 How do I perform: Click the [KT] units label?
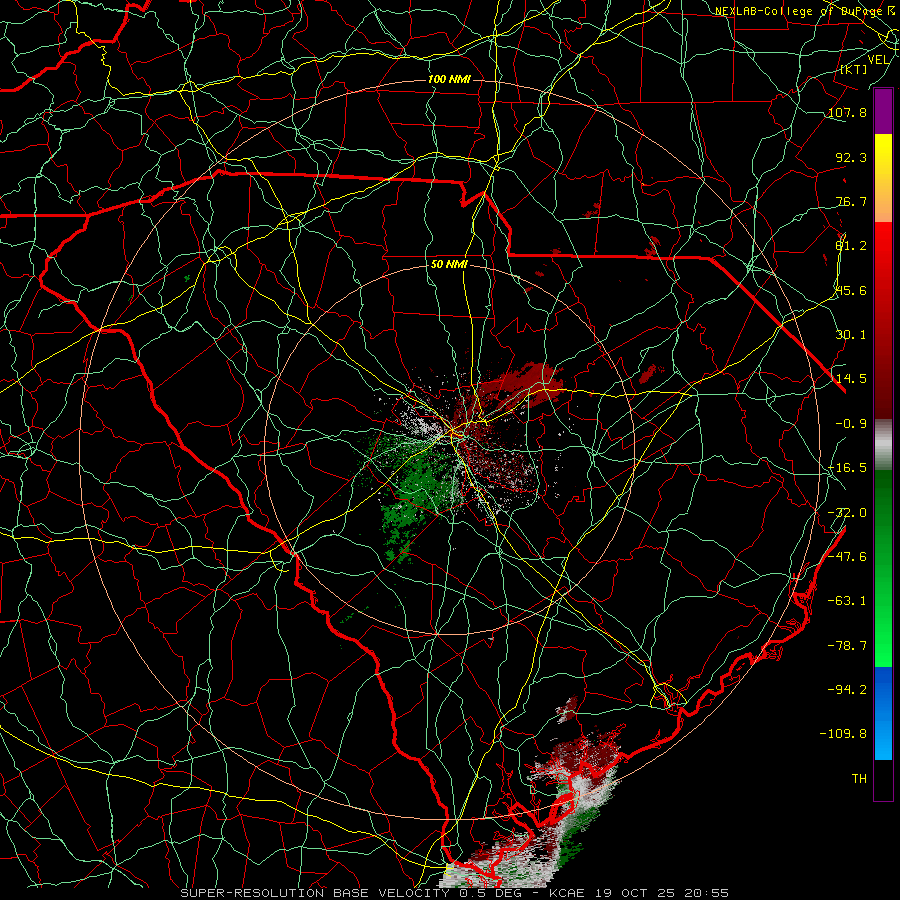(853, 70)
